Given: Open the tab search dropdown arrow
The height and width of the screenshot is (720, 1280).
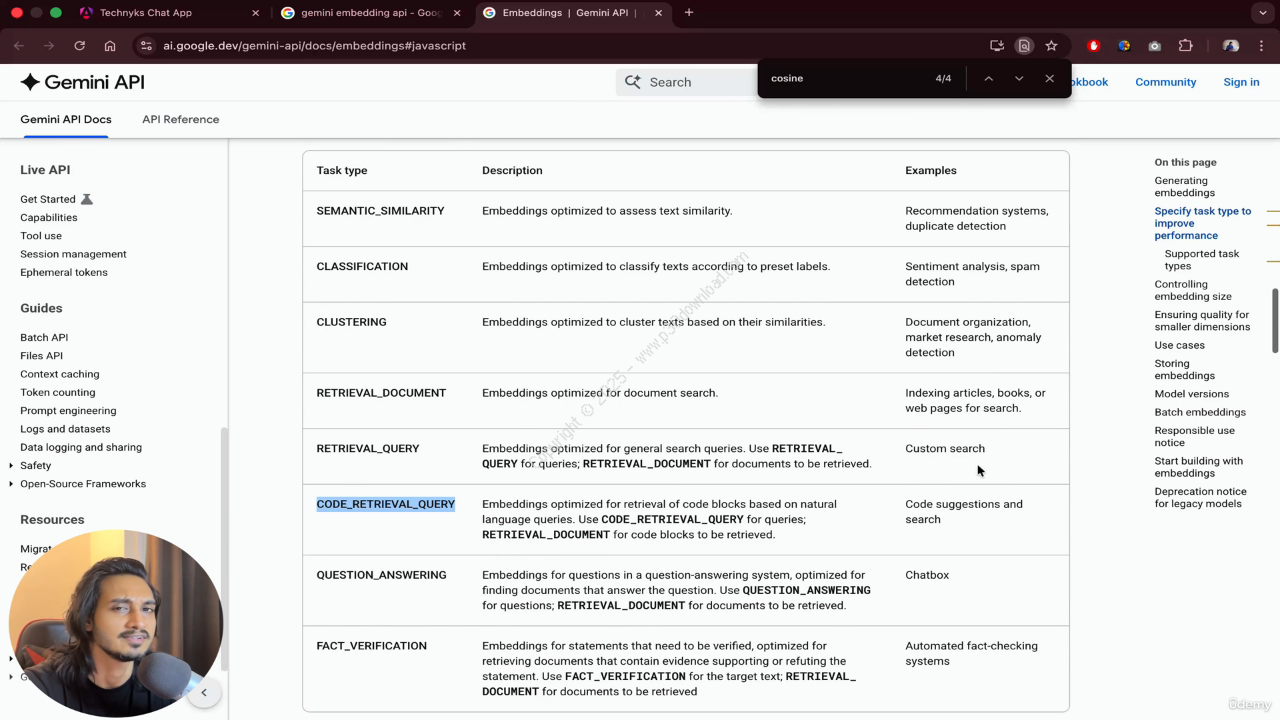Looking at the screenshot, I should point(1263,13).
